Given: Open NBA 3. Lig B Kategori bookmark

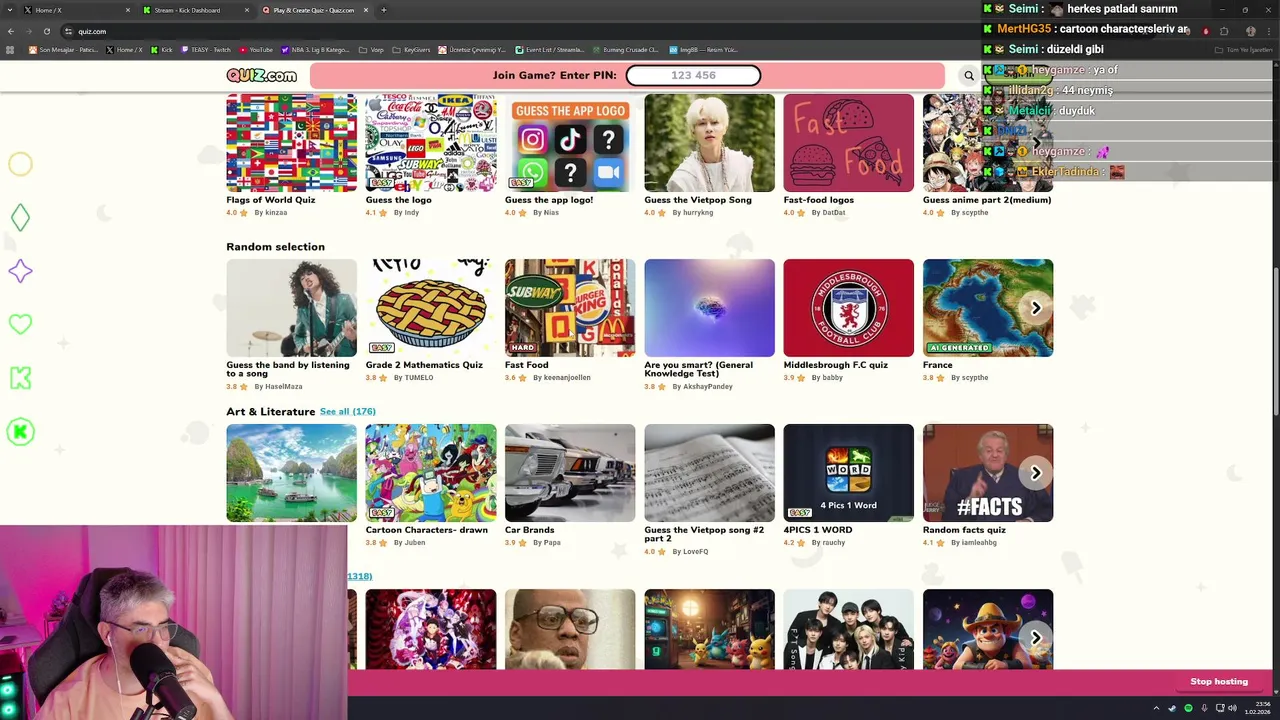Looking at the screenshot, I should (315, 49).
